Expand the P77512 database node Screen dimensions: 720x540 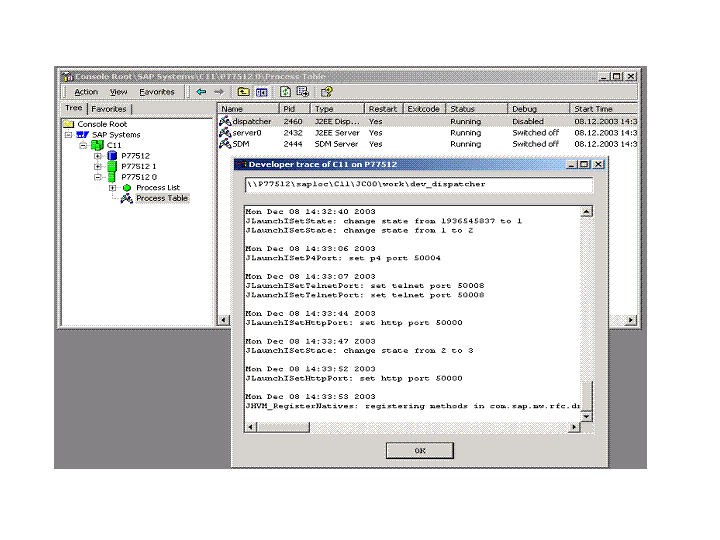coord(98,156)
